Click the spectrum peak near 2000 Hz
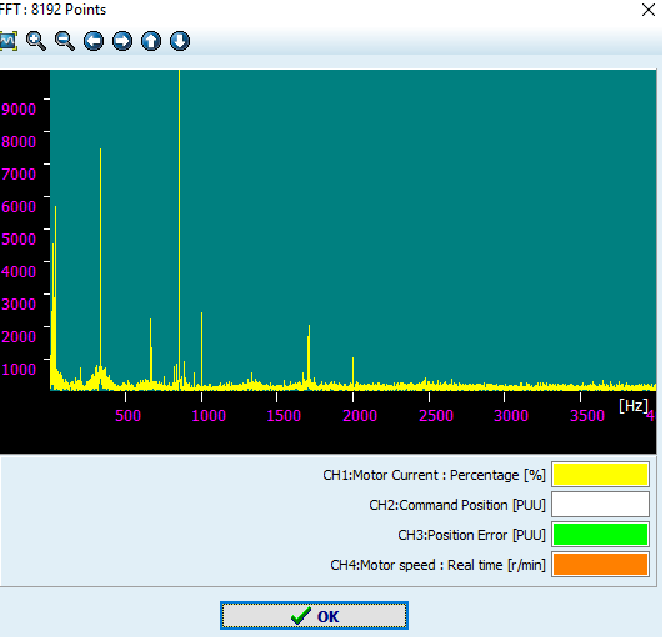 pos(353,370)
